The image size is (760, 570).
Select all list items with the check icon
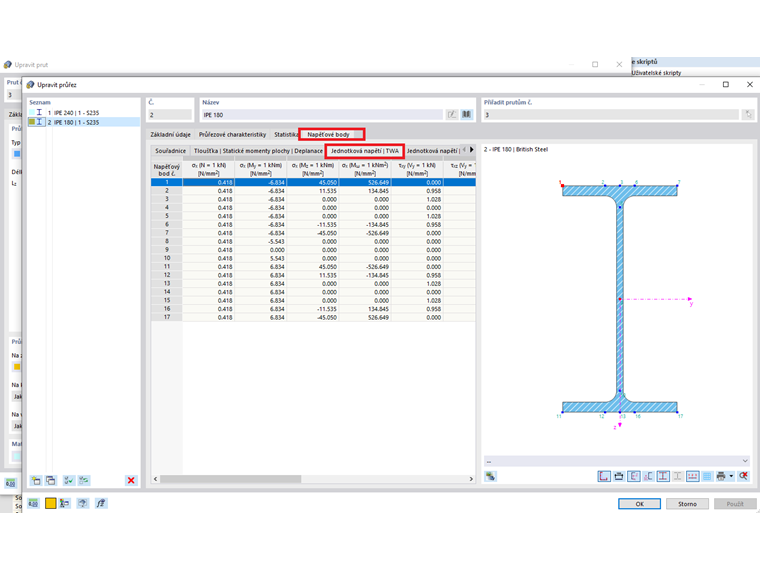coord(68,480)
